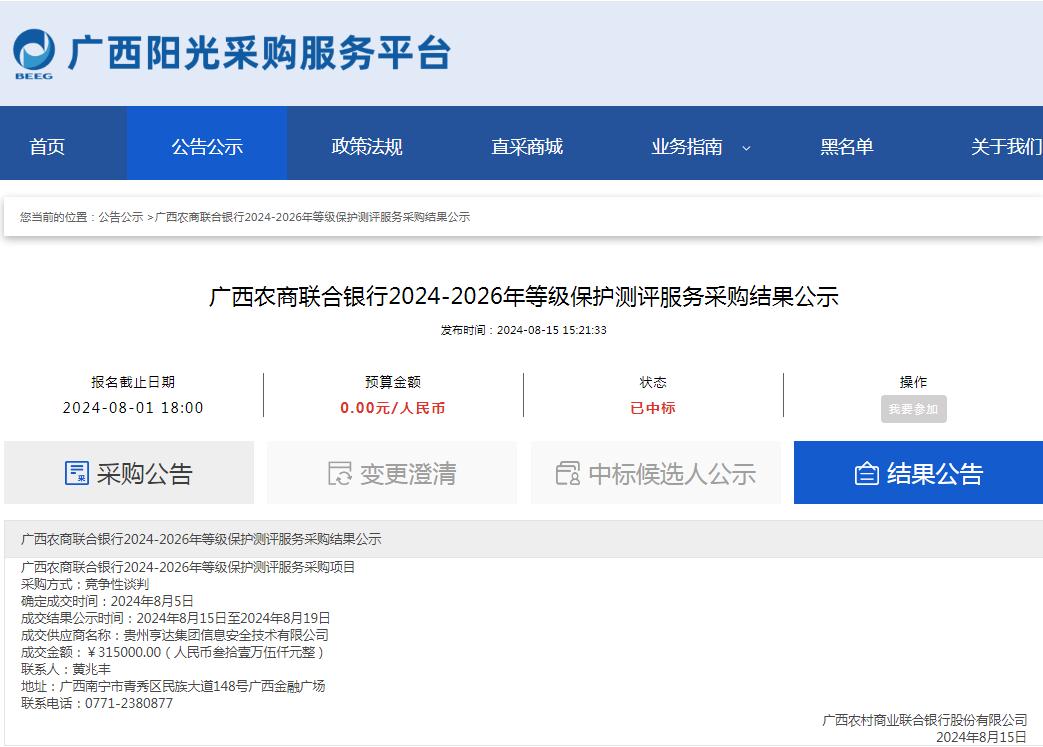Screen dimensions: 1043x747
Task: Click the 成交结果公示时间 line
Action: 176,618
